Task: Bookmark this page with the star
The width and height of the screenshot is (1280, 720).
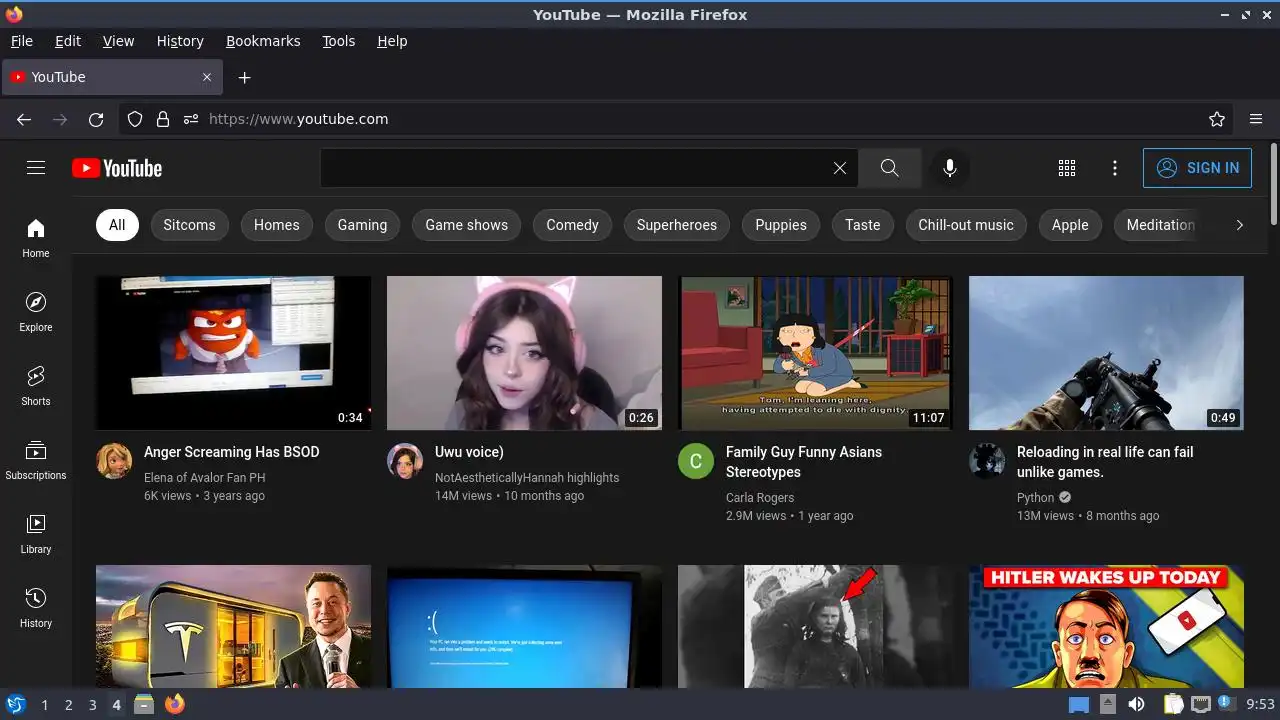Action: coord(1217,119)
